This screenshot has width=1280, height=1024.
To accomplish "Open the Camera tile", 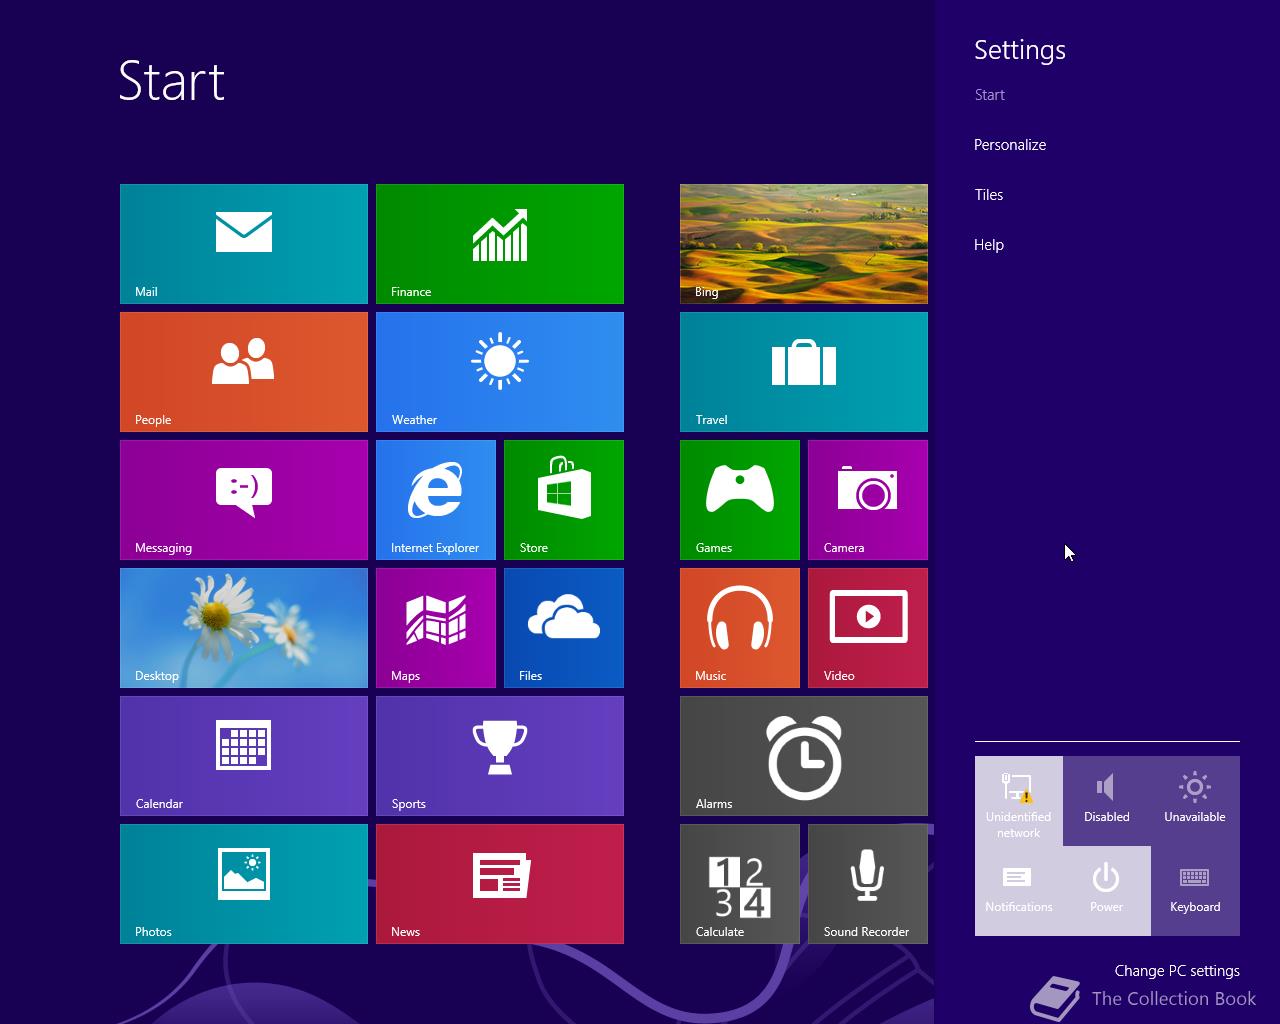I will [868, 500].
